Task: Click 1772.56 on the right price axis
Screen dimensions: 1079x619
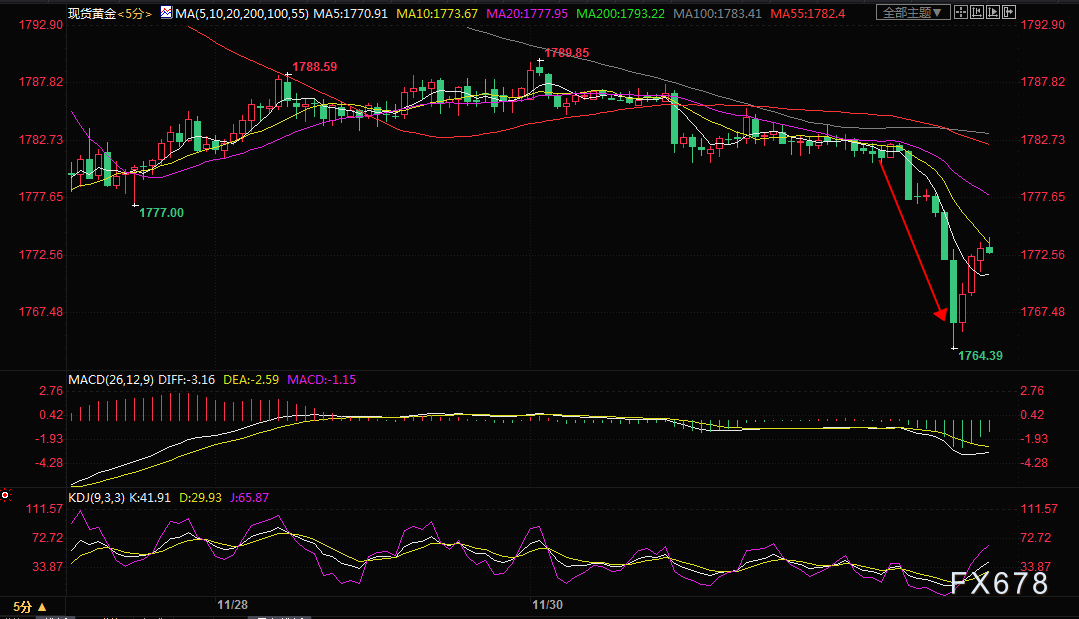Action: [x=1043, y=254]
